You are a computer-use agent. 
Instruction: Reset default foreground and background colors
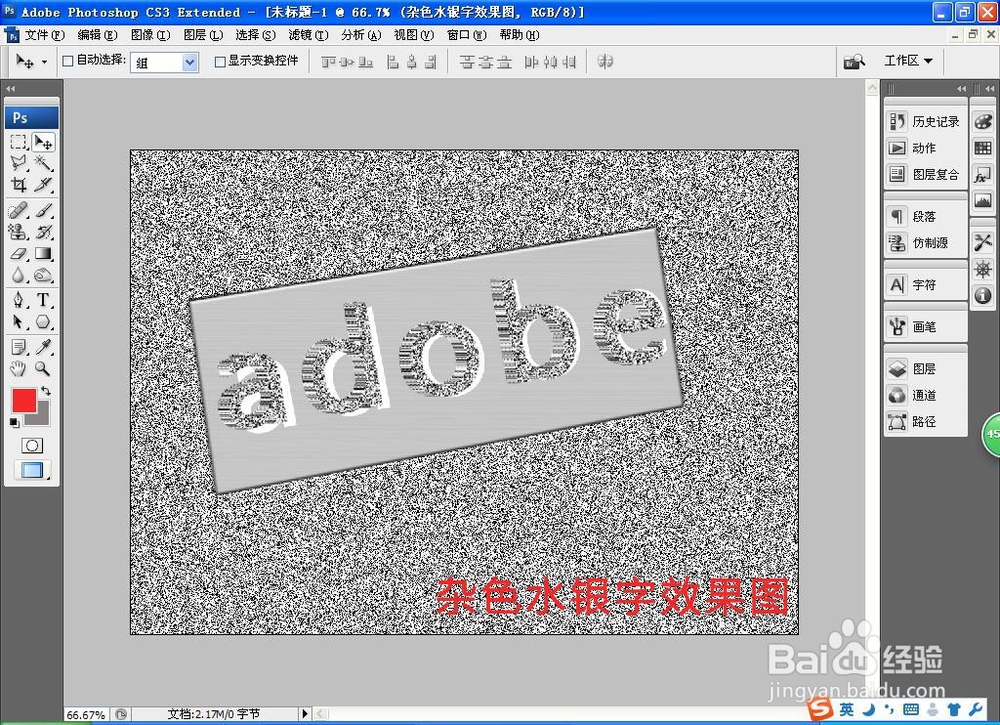pyautogui.click(x=14, y=422)
